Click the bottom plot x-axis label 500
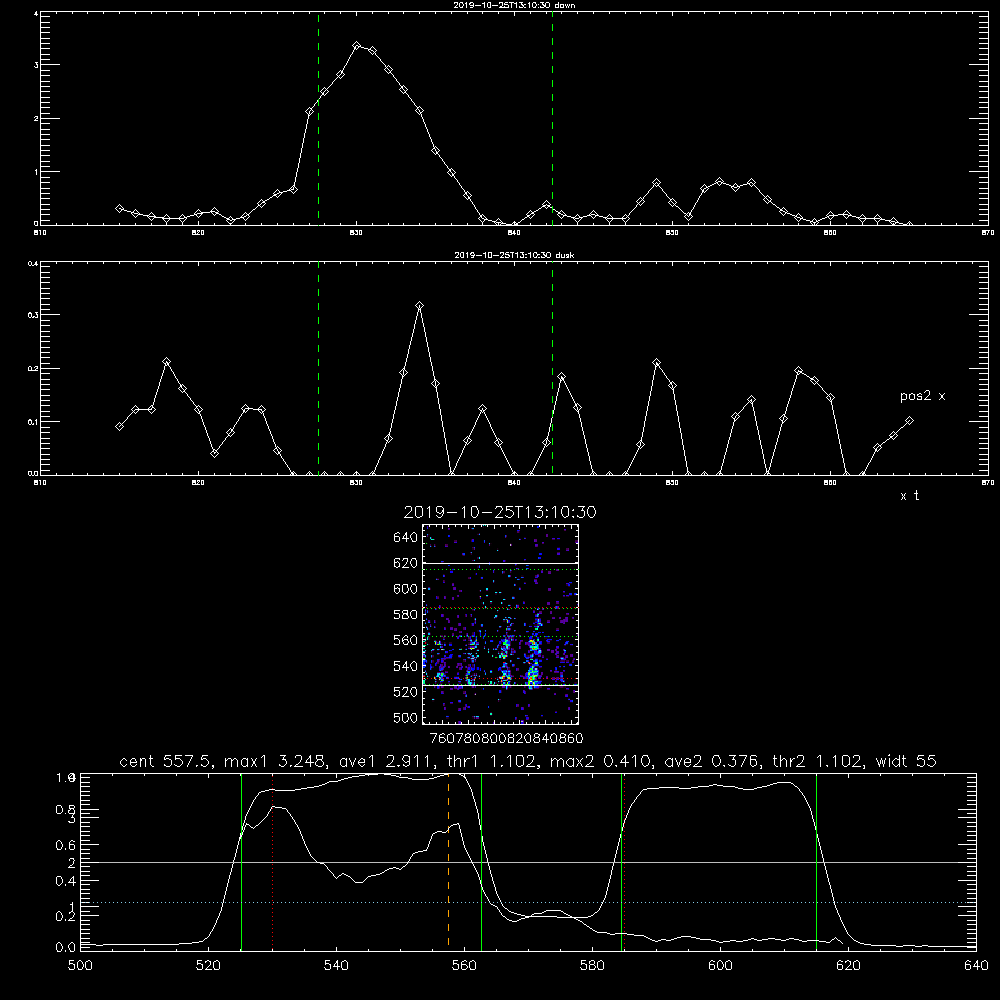Screen dimensions: 1000x1000 [x=80, y=965]
